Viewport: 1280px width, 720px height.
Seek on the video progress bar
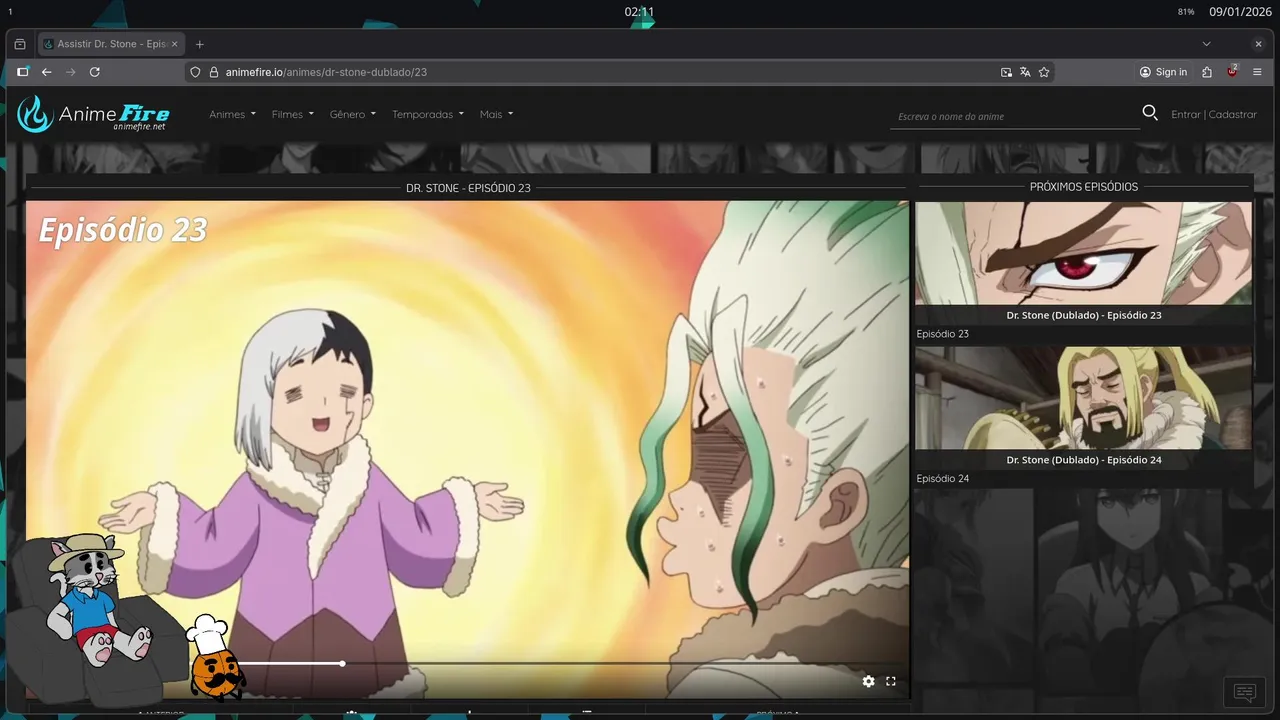click(x=560, y=663)
